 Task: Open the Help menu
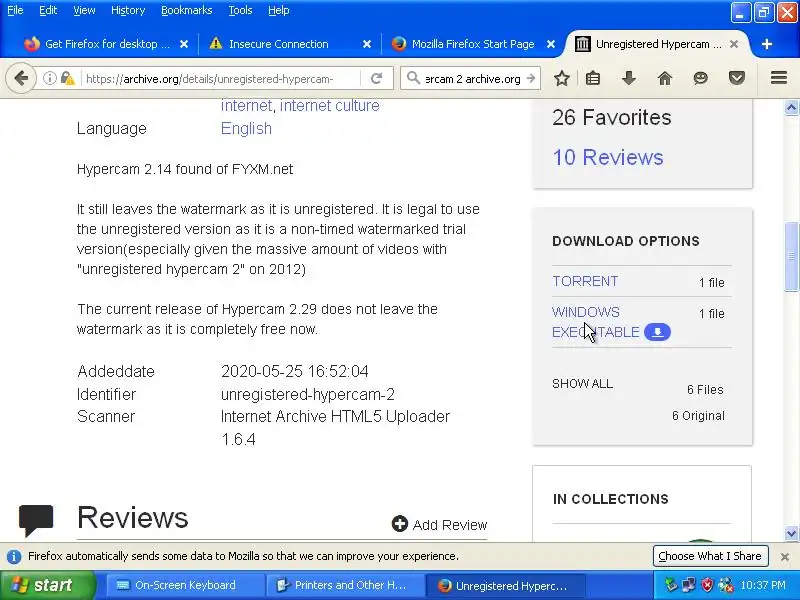coord(279,10)
